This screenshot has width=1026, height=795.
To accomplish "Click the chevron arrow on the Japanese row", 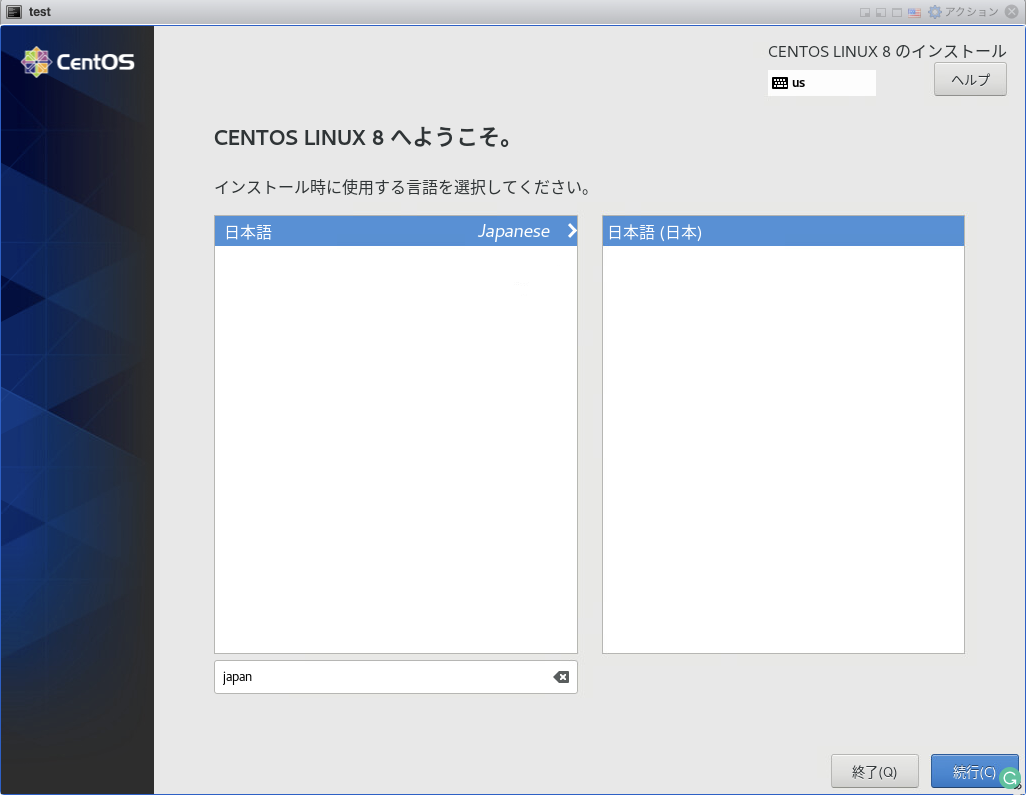I will pyautogui.click(x=571, y=230).
